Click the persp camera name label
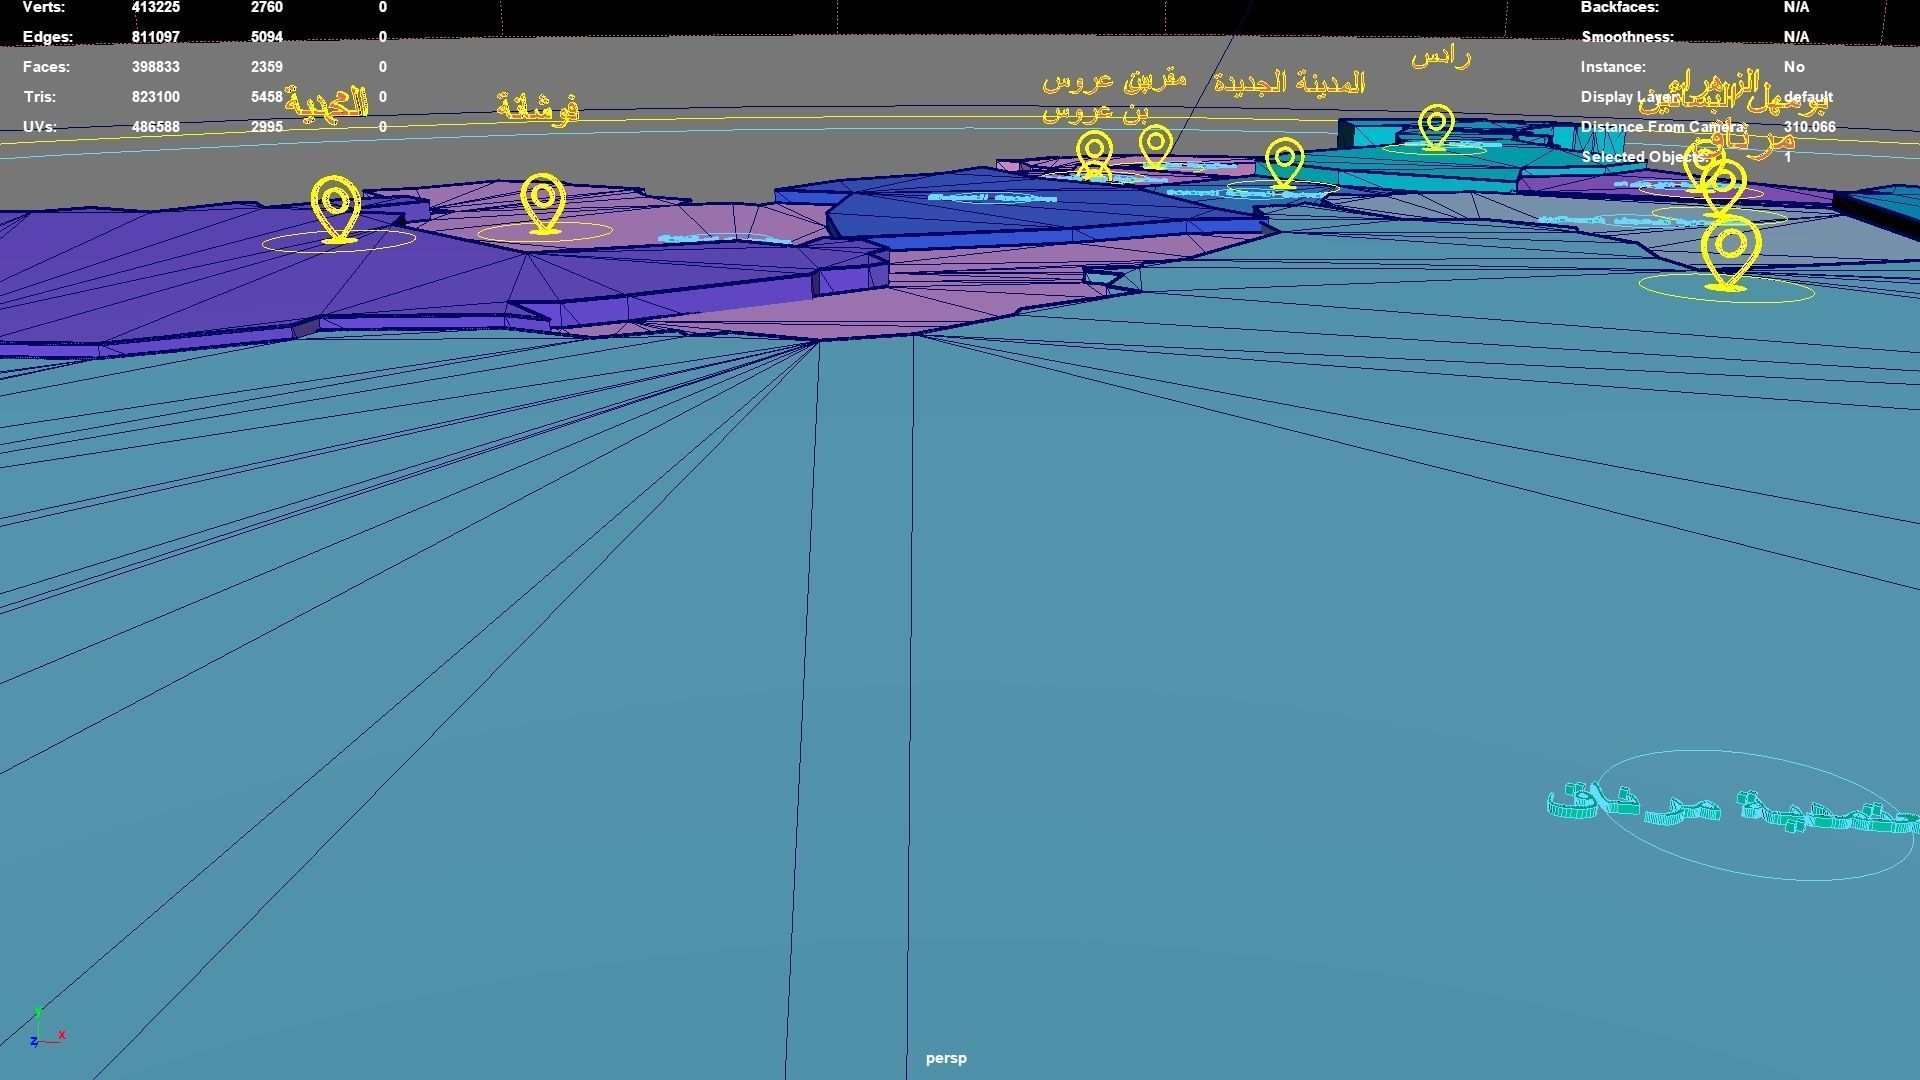This screenshot has width=1920, height=1080. [945, 1058]
